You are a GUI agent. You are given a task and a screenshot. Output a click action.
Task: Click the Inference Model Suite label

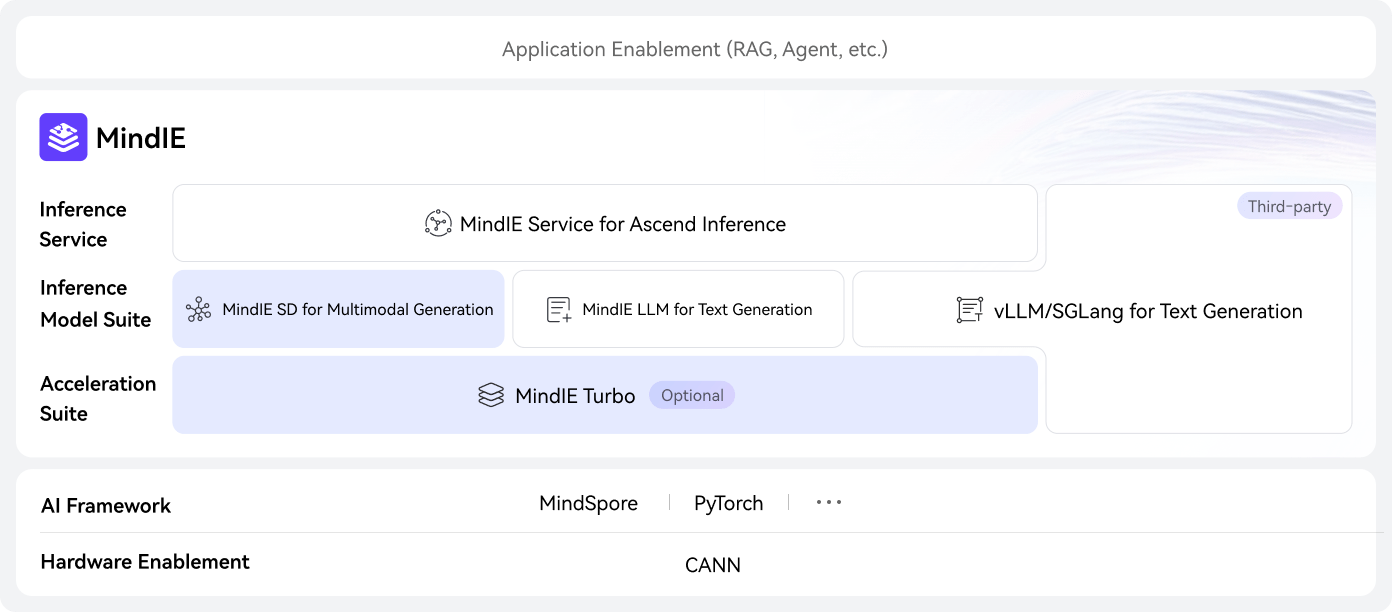(x=95, y=304)
